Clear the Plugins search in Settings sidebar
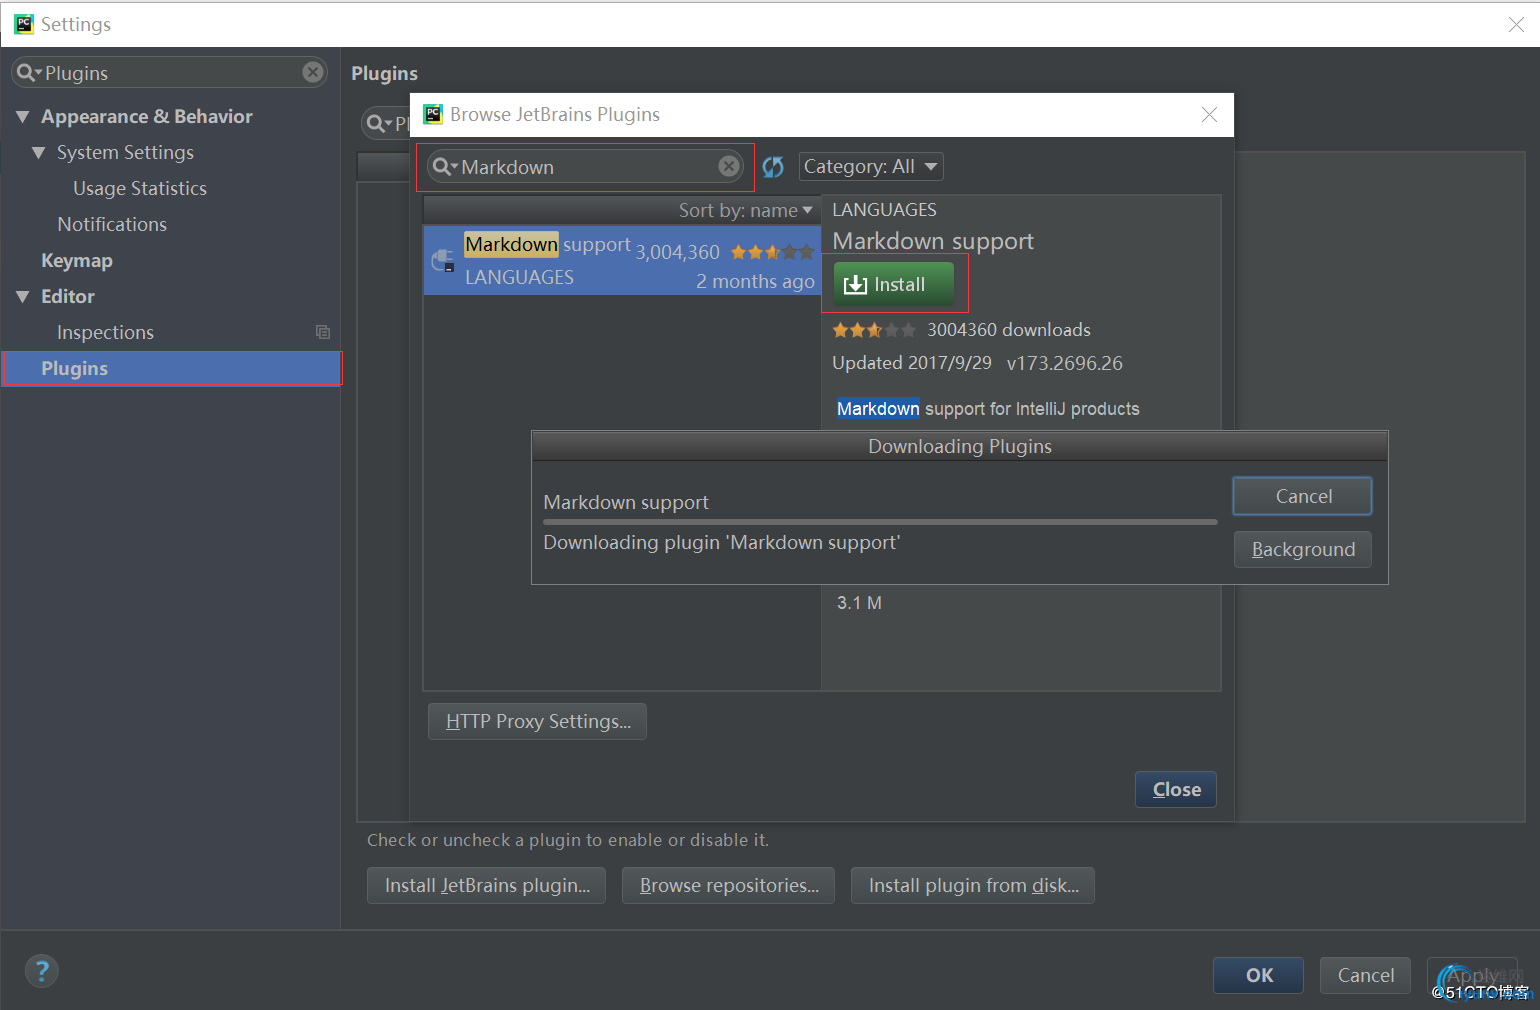The height and width of the screenshot is (1010, 1540). pos(313,72)
